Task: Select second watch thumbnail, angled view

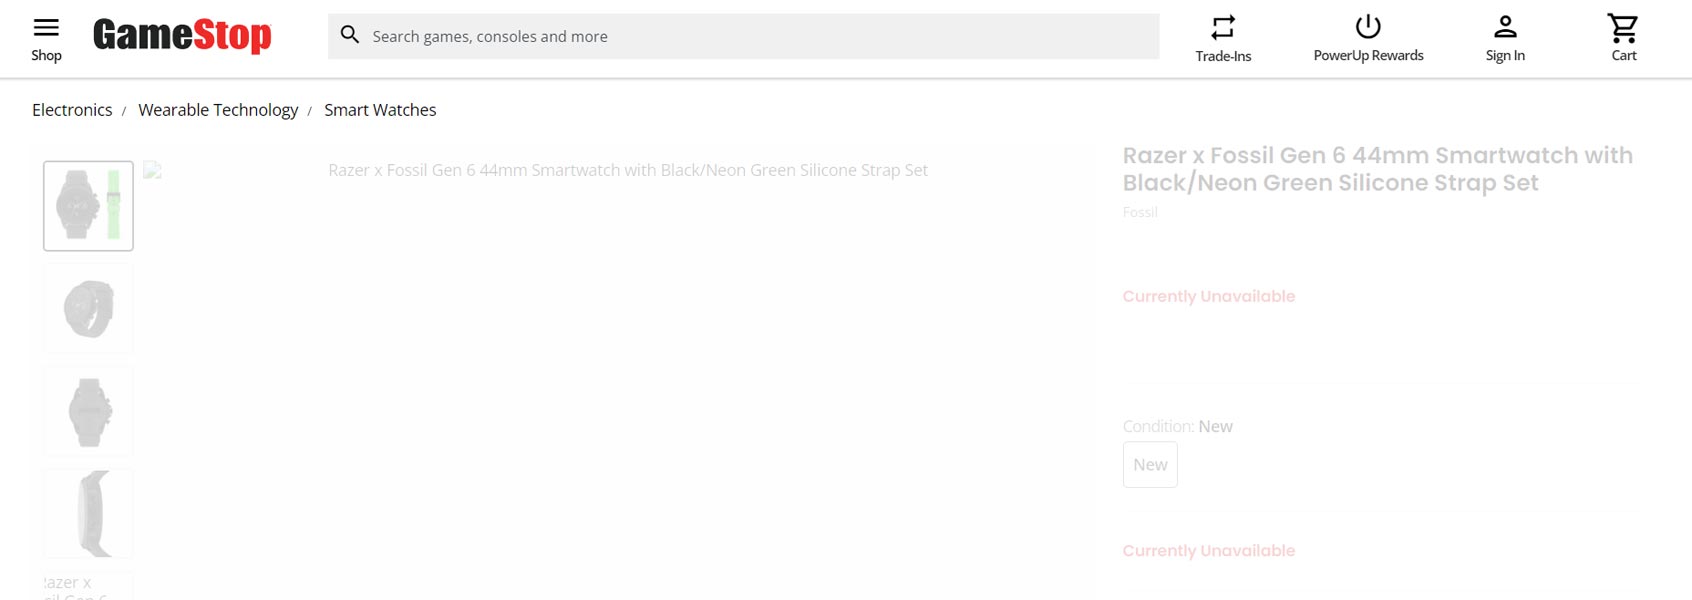Action: coord(88,308)
